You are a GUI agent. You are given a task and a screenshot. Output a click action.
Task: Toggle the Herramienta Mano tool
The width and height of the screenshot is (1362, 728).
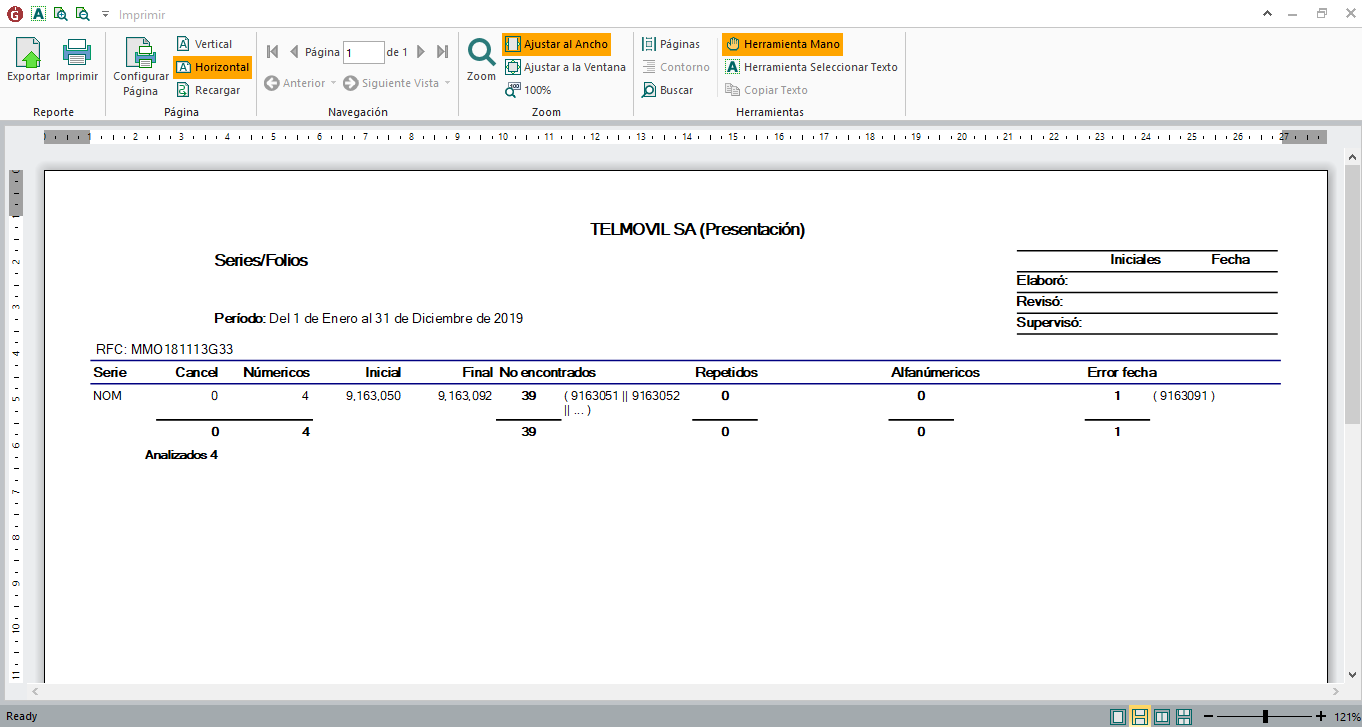(x=782, y=44)
